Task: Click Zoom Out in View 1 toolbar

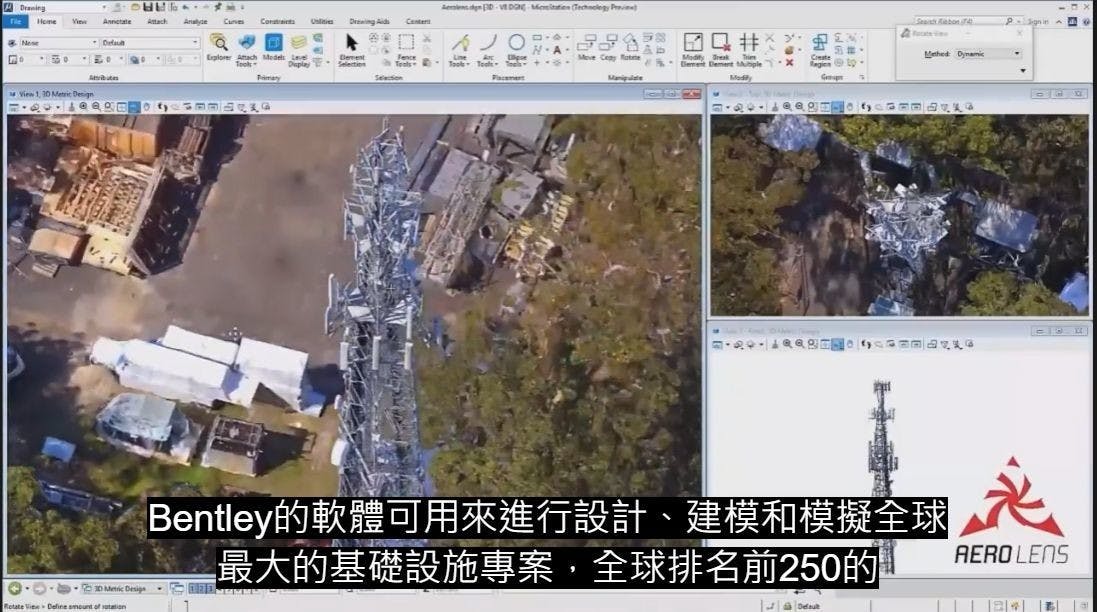Action: tap(96, 107)
